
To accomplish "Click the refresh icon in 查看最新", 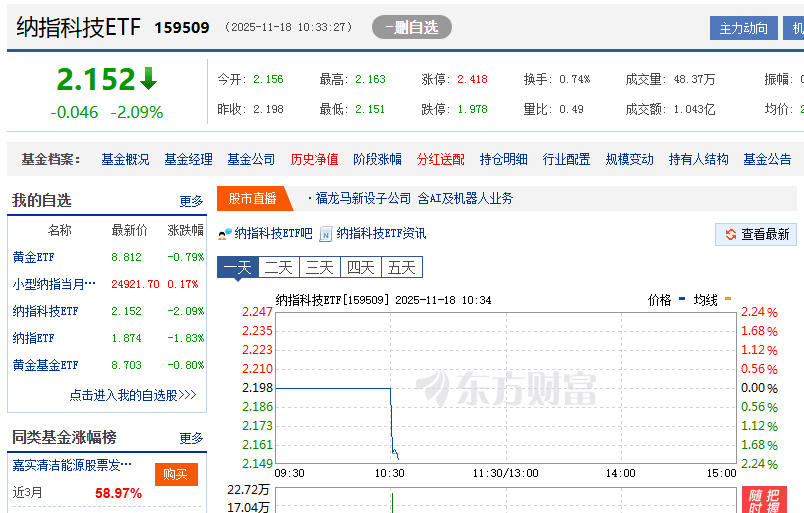I will pos(730,234).
